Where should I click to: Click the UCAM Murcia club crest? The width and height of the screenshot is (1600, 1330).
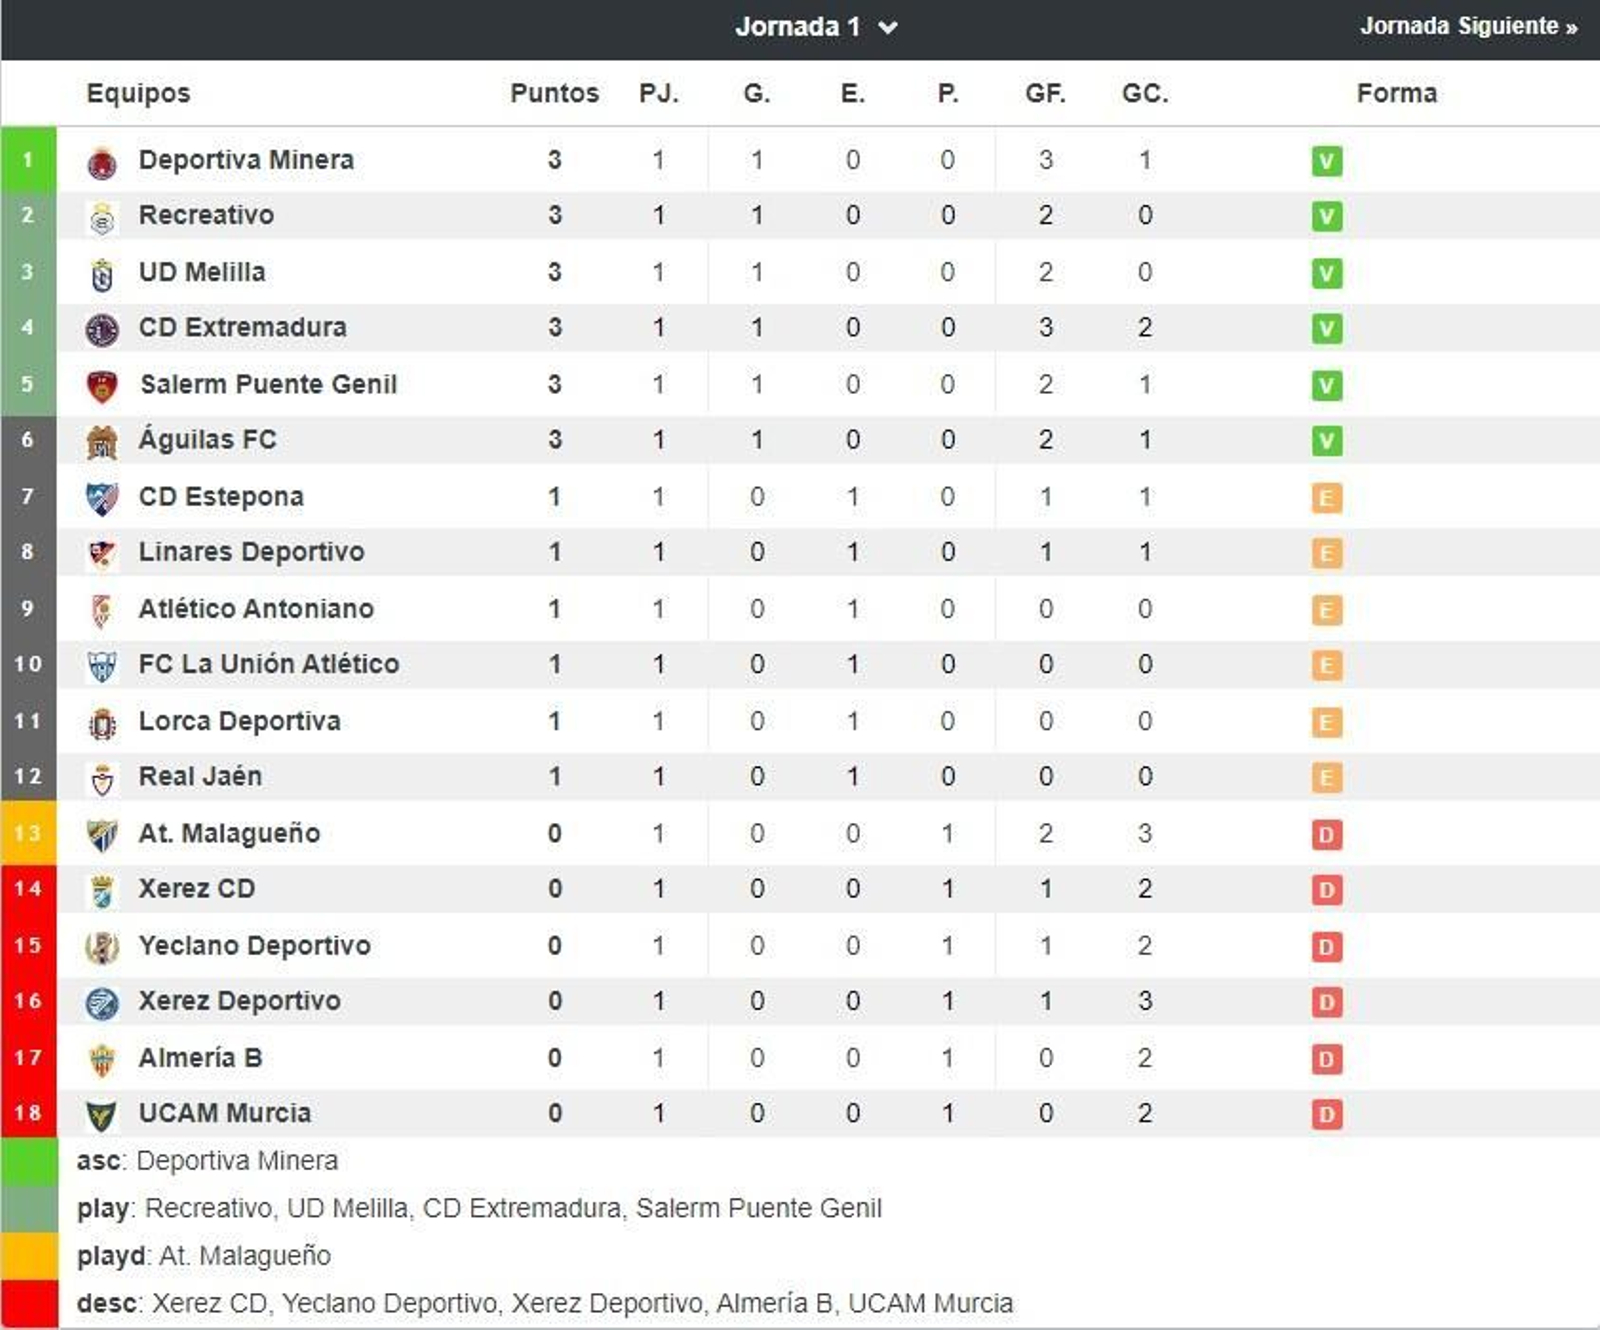(103, 1112)
